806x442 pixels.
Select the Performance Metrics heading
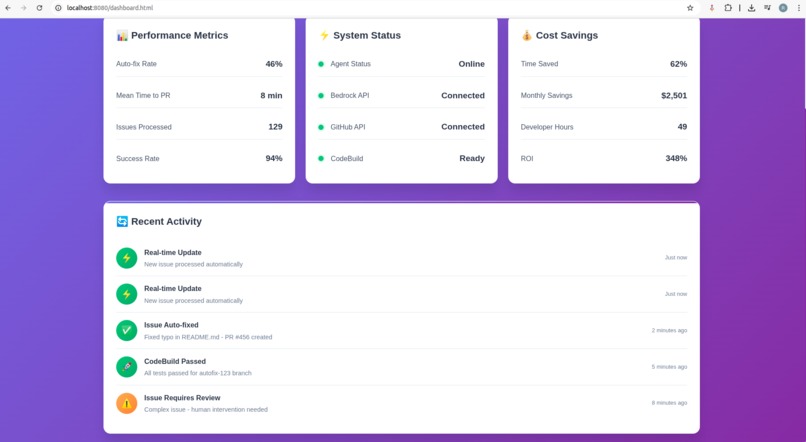tap(179, 35)
